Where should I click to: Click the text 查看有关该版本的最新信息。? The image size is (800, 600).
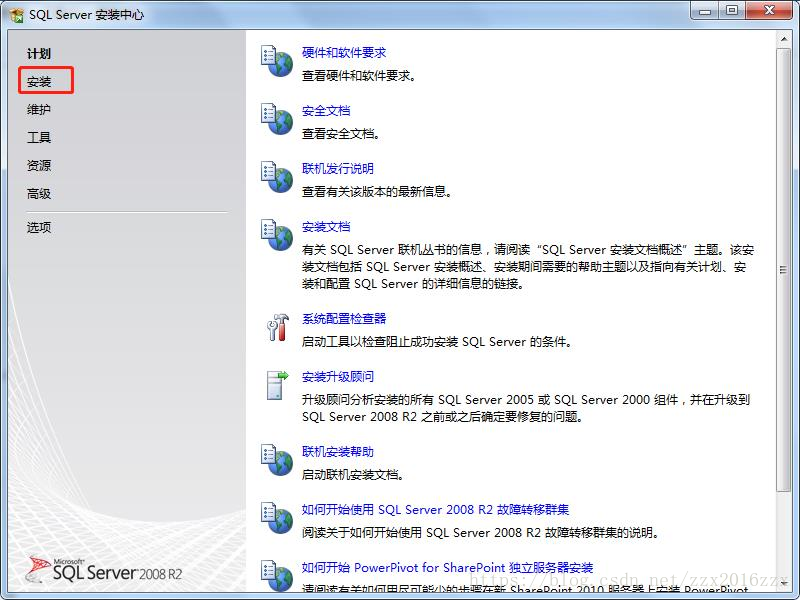tap(377, 192)
